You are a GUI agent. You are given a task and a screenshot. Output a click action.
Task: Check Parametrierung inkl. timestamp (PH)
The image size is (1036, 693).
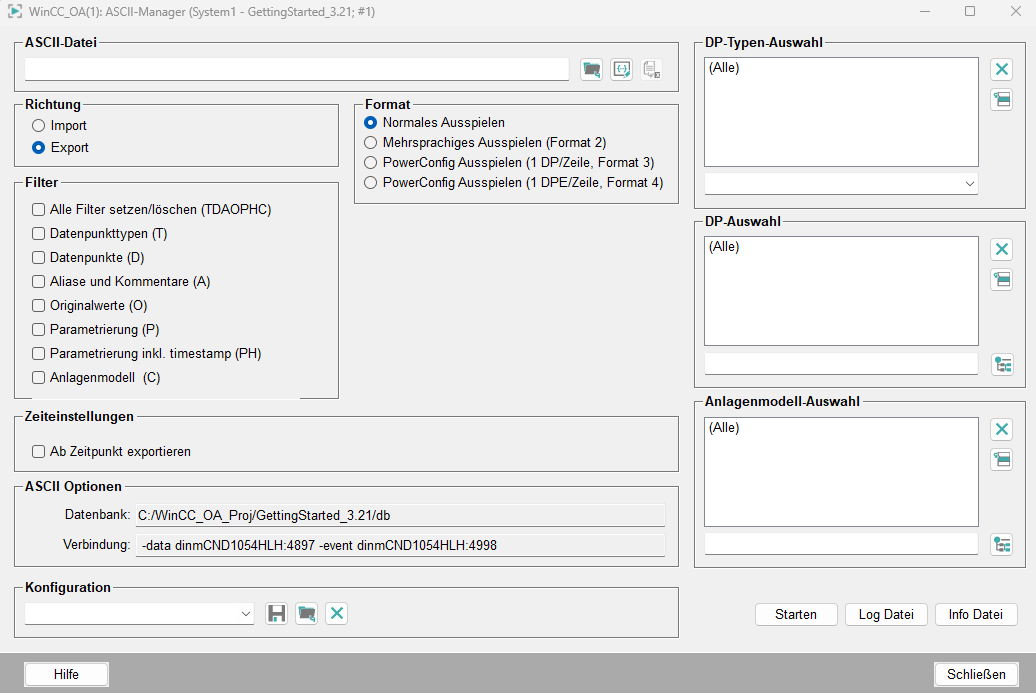[x=38, y=353]
